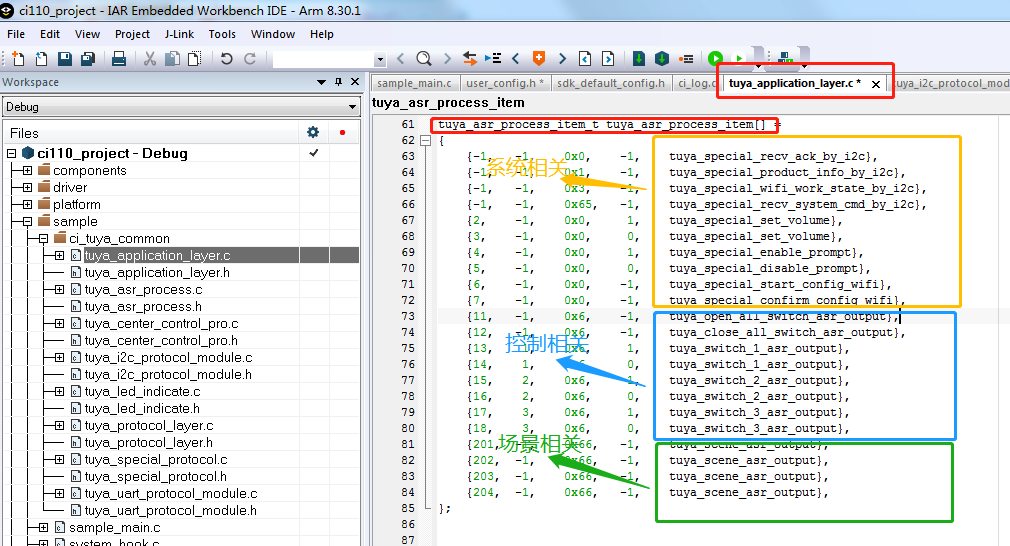The image size is (1010, 546).
Task: Open the workspace options gear icon
Action: point(313,132)
